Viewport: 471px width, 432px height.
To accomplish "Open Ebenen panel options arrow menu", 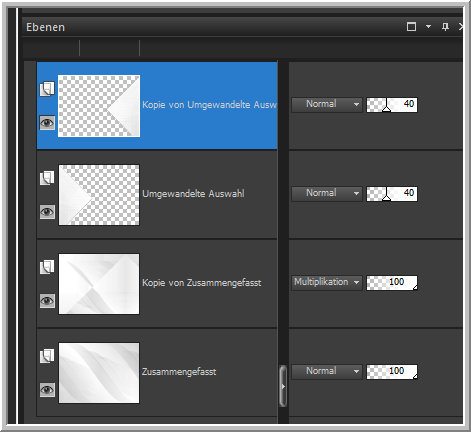I will click(428, 26).
